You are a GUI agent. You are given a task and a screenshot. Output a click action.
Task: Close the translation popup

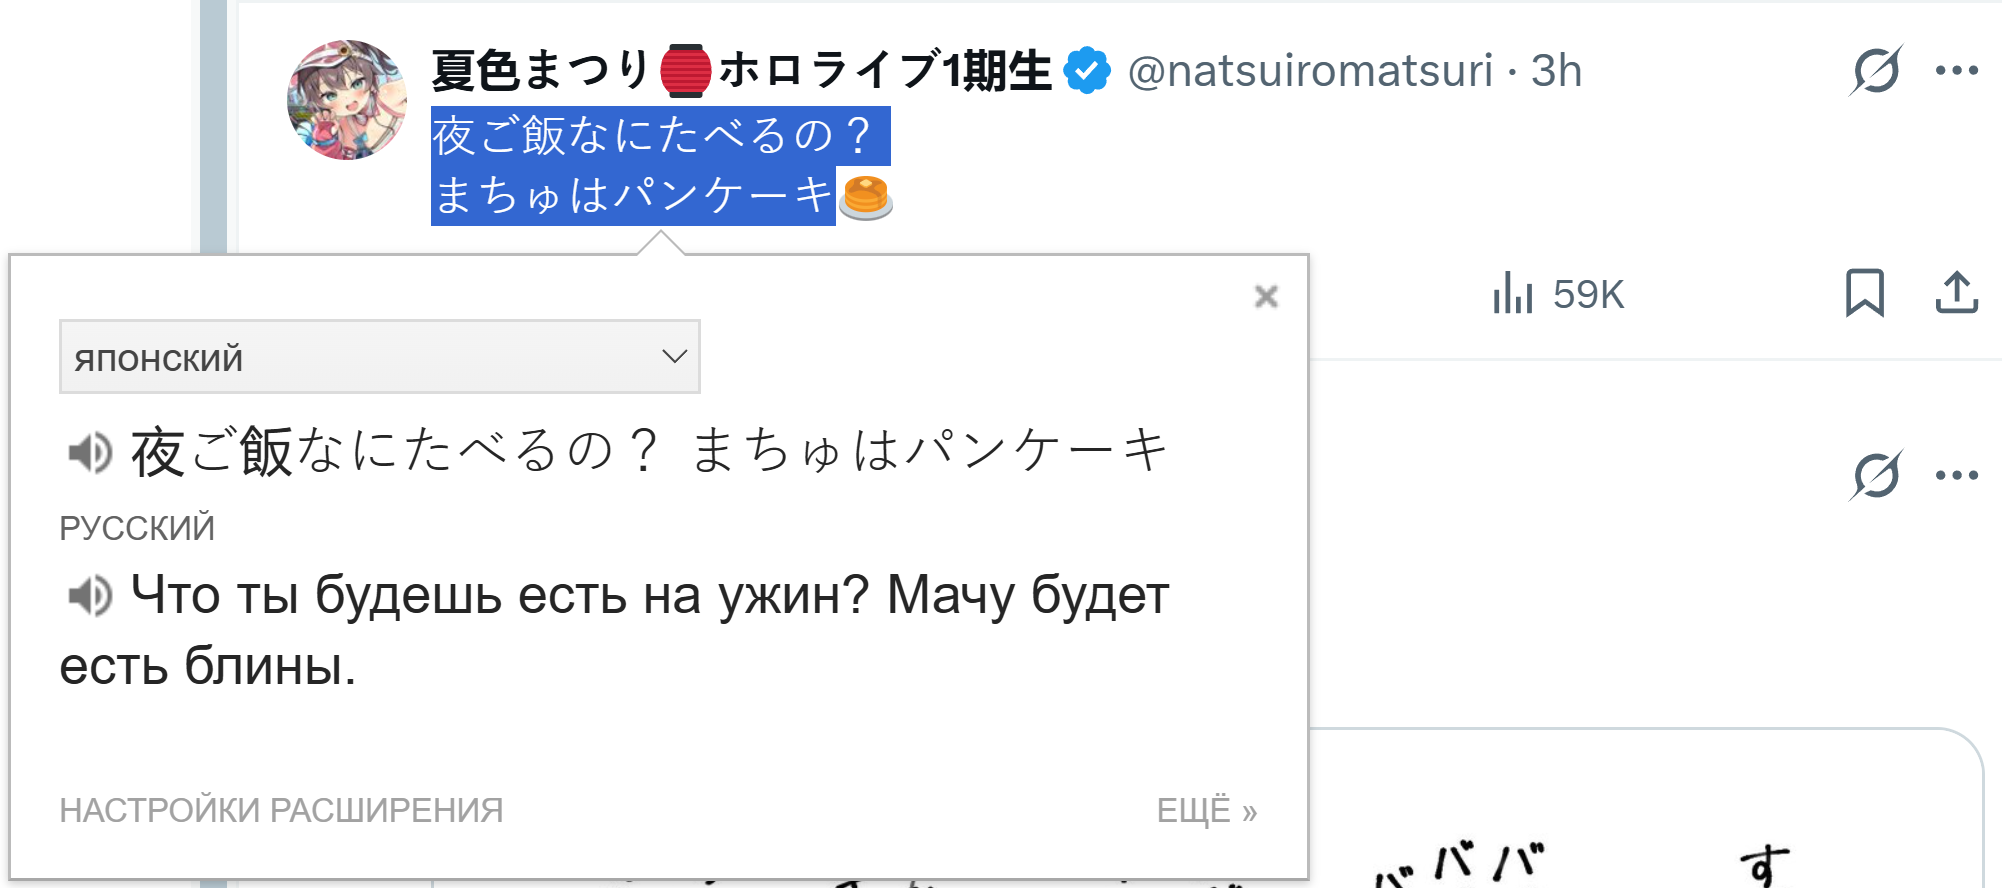coord(1266,296)
